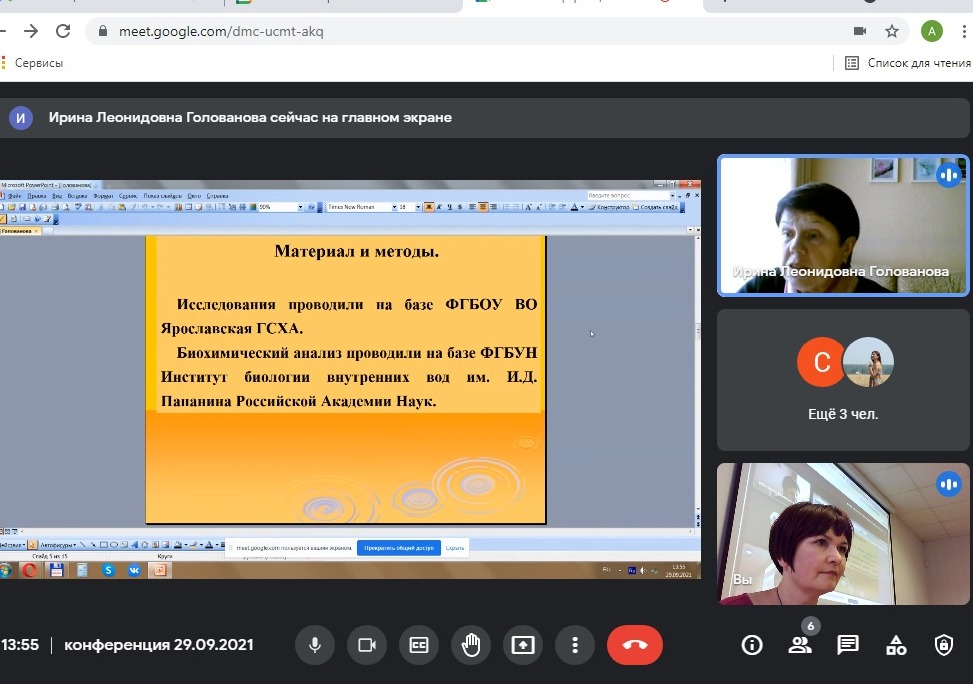Open the Правка menu in PowerPoint
Image resolution: width=973 pixels, height=684 pixels.
(x=37, y=196)
